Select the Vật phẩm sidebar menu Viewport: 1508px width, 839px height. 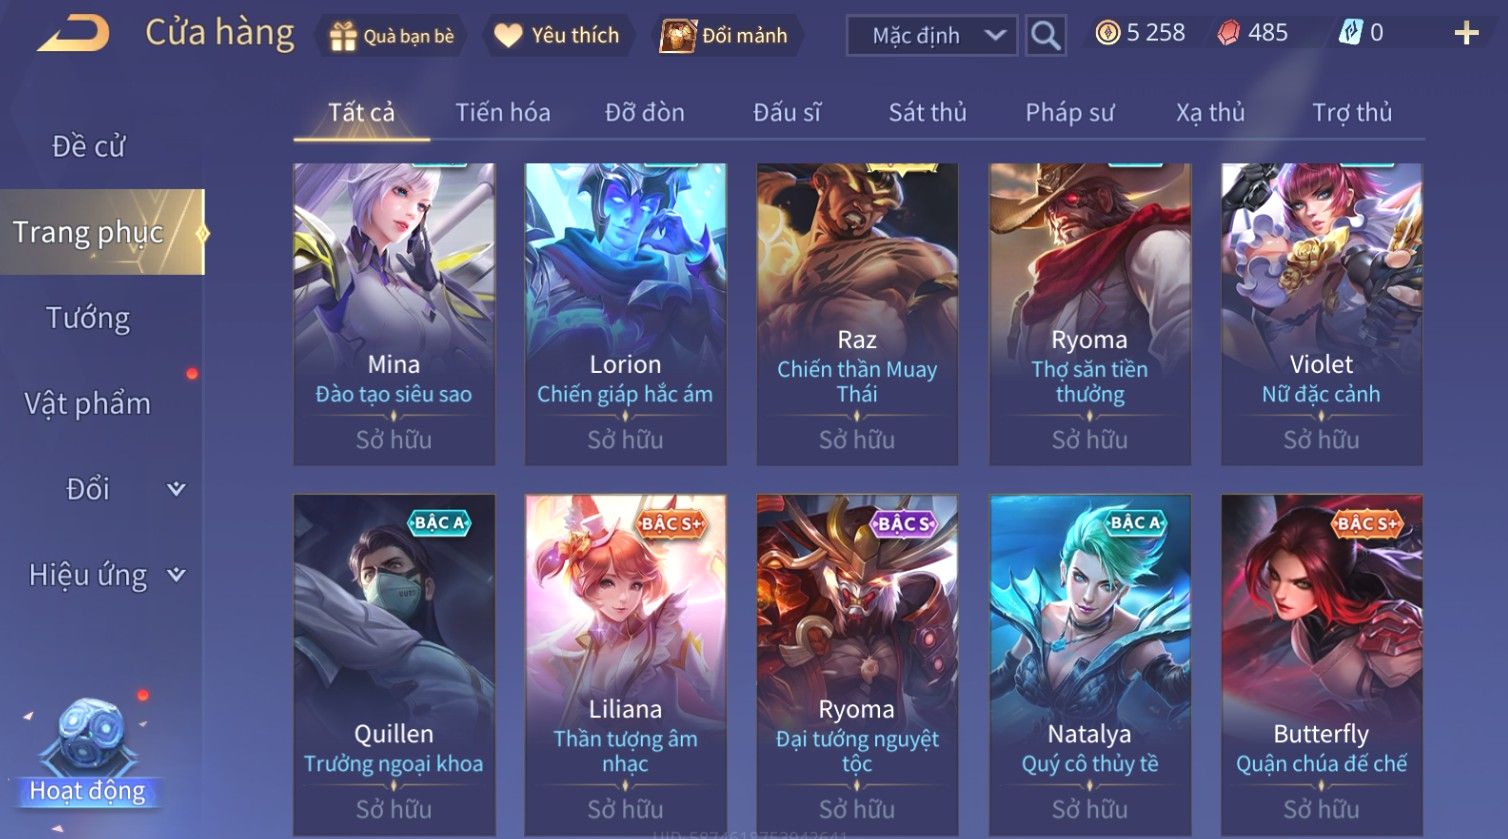(88, 404)
